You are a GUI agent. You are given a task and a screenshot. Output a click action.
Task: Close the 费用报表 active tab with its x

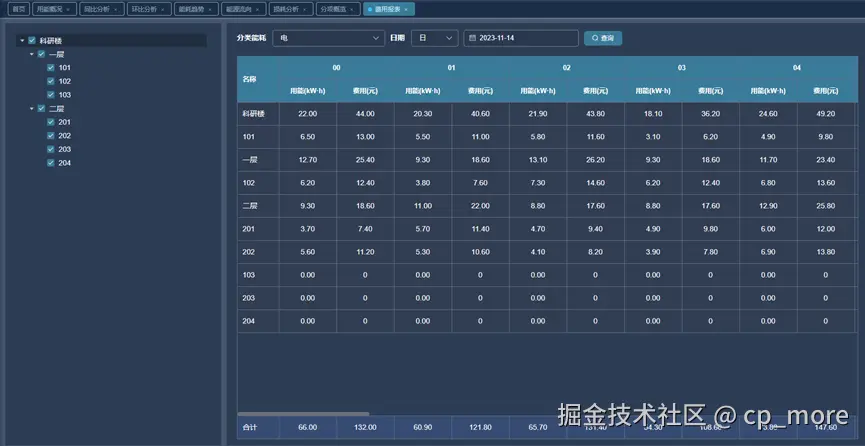(x=406, y=9)
